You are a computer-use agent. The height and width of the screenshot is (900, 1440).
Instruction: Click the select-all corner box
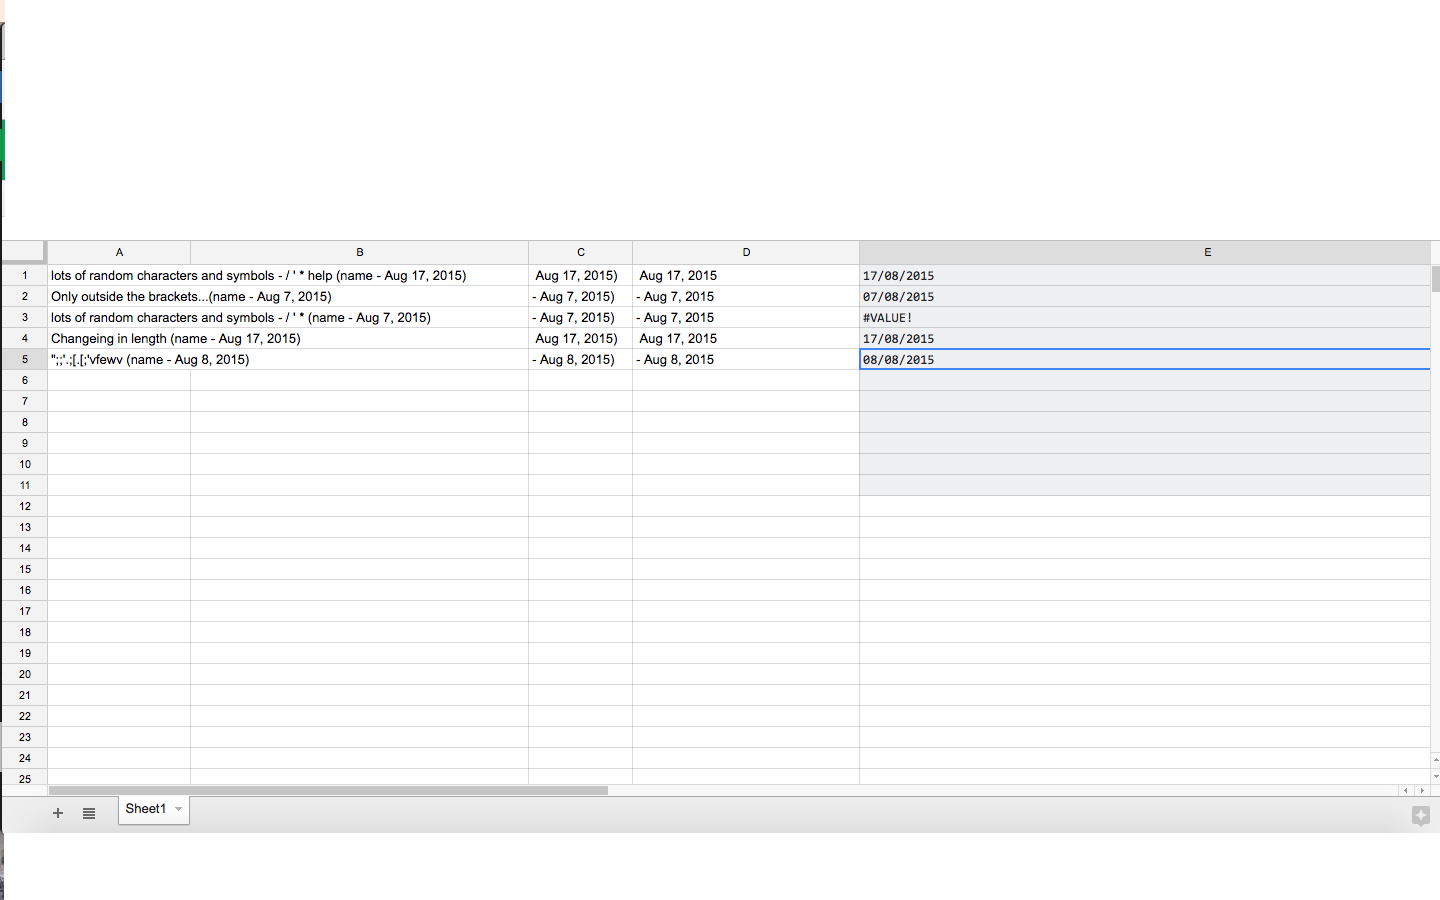24,252
